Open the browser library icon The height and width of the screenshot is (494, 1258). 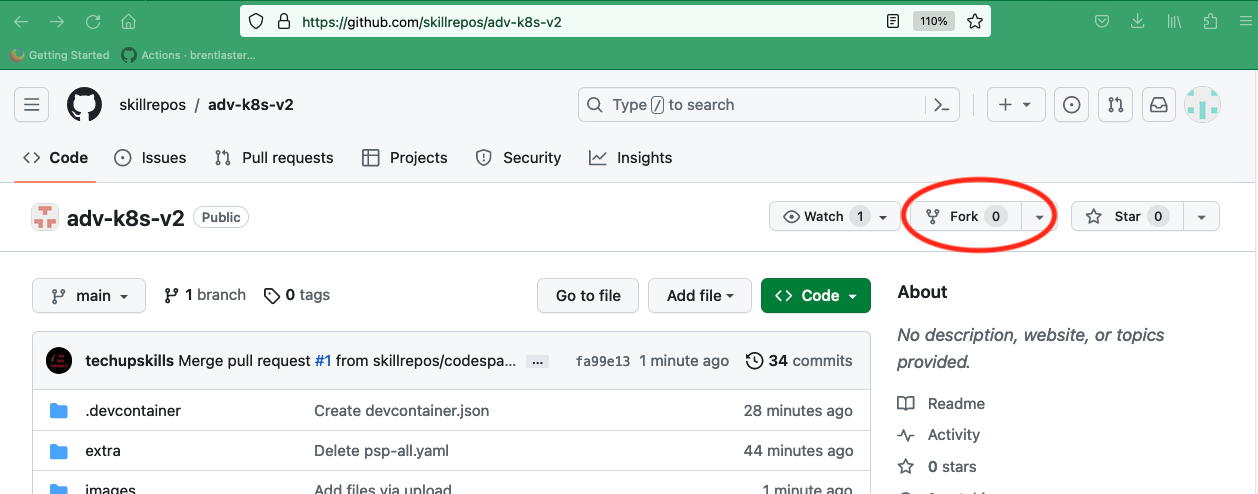click(x=1175, y=21)
